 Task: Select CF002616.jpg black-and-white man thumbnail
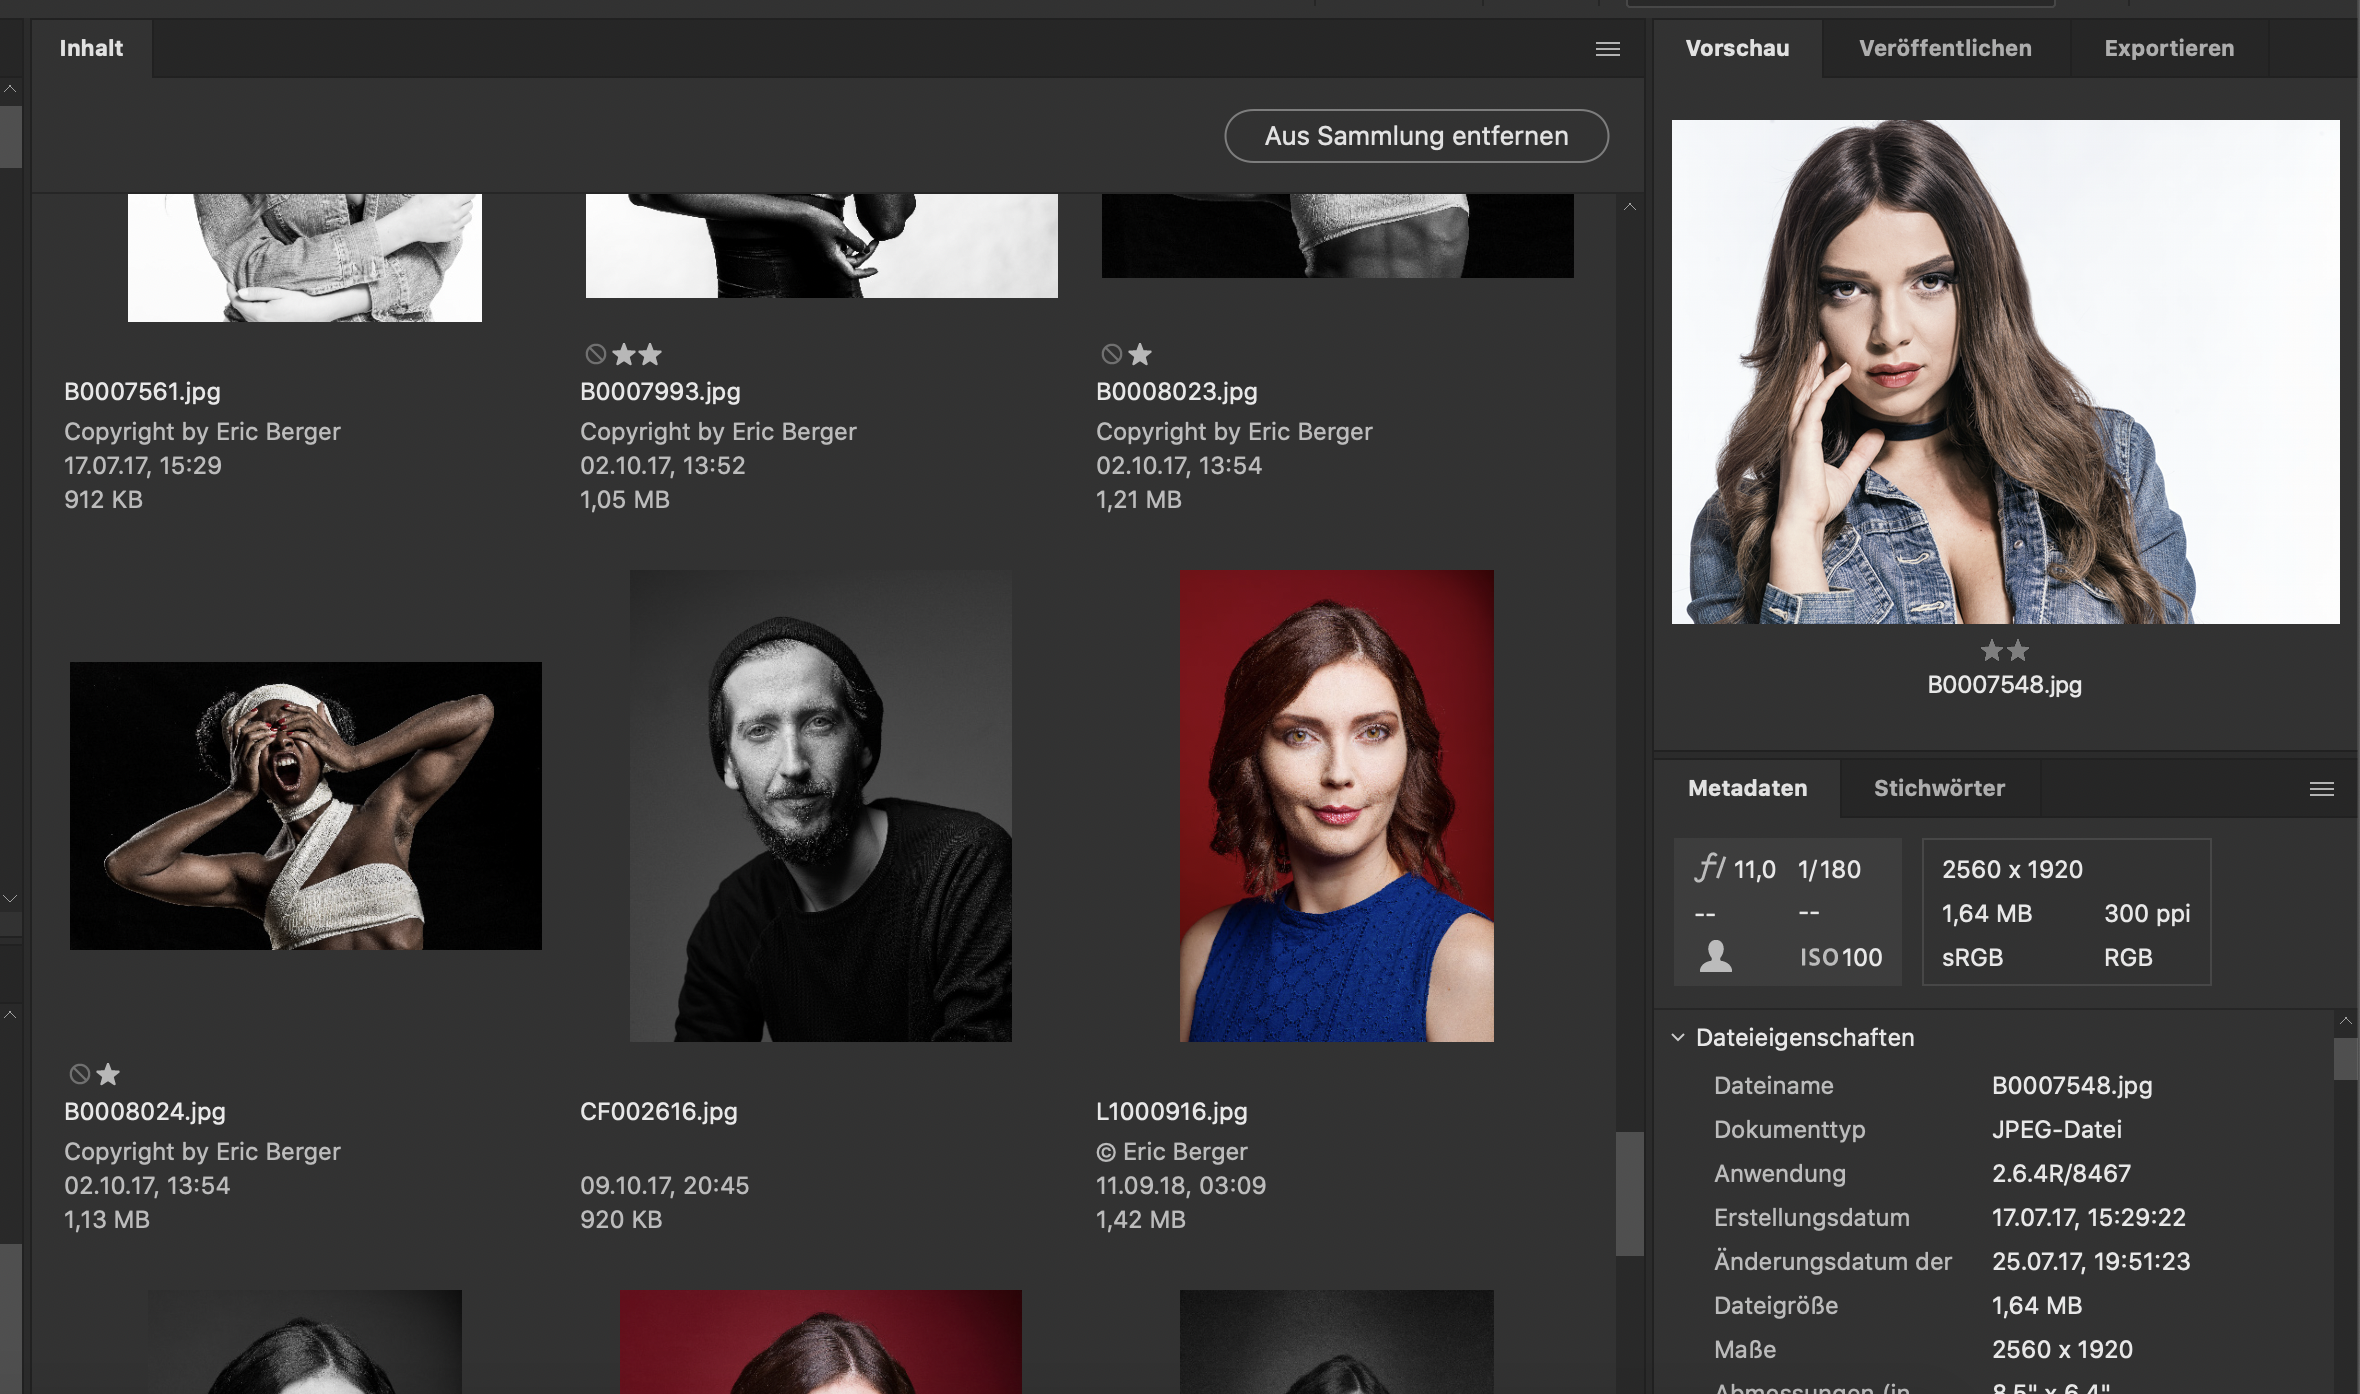820,805
